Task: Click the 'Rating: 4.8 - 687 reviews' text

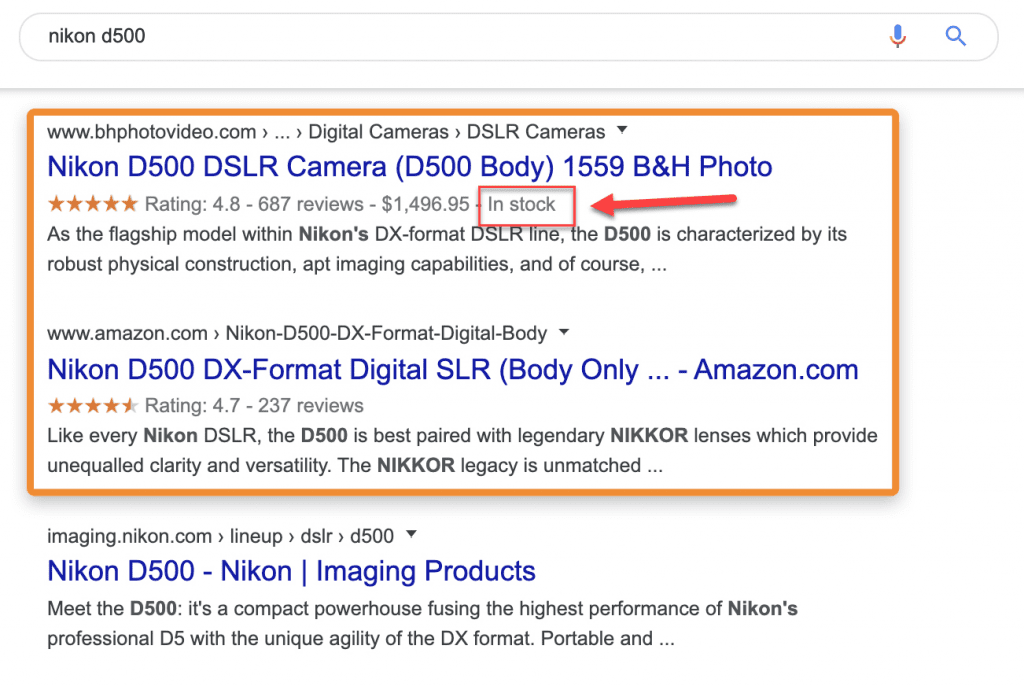Action: point(254,204)
